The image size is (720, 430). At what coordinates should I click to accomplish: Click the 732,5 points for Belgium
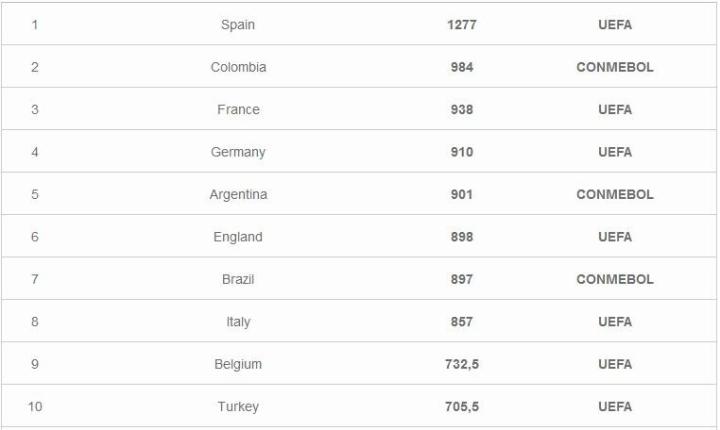point(461,364)
